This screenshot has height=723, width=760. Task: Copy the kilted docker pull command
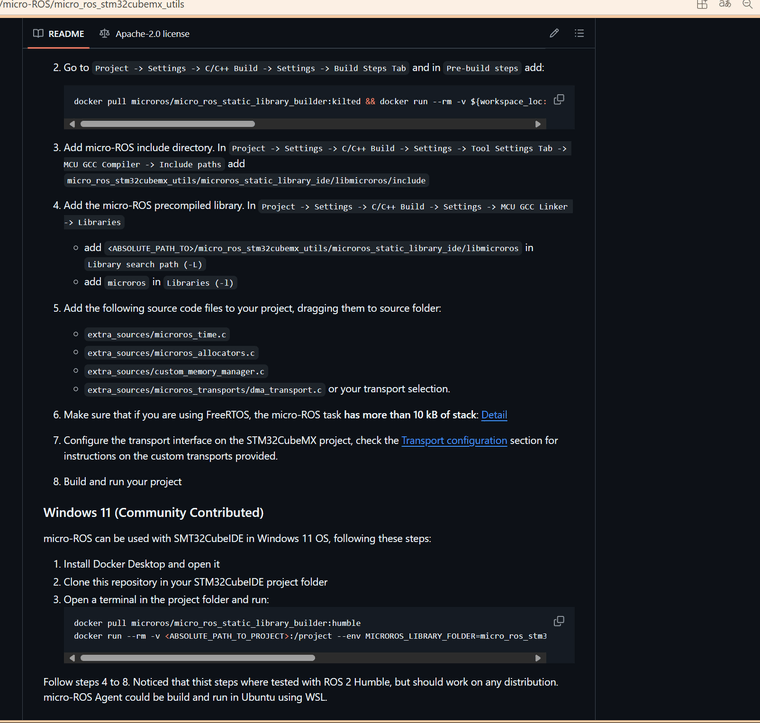click(x=559, y=99)
